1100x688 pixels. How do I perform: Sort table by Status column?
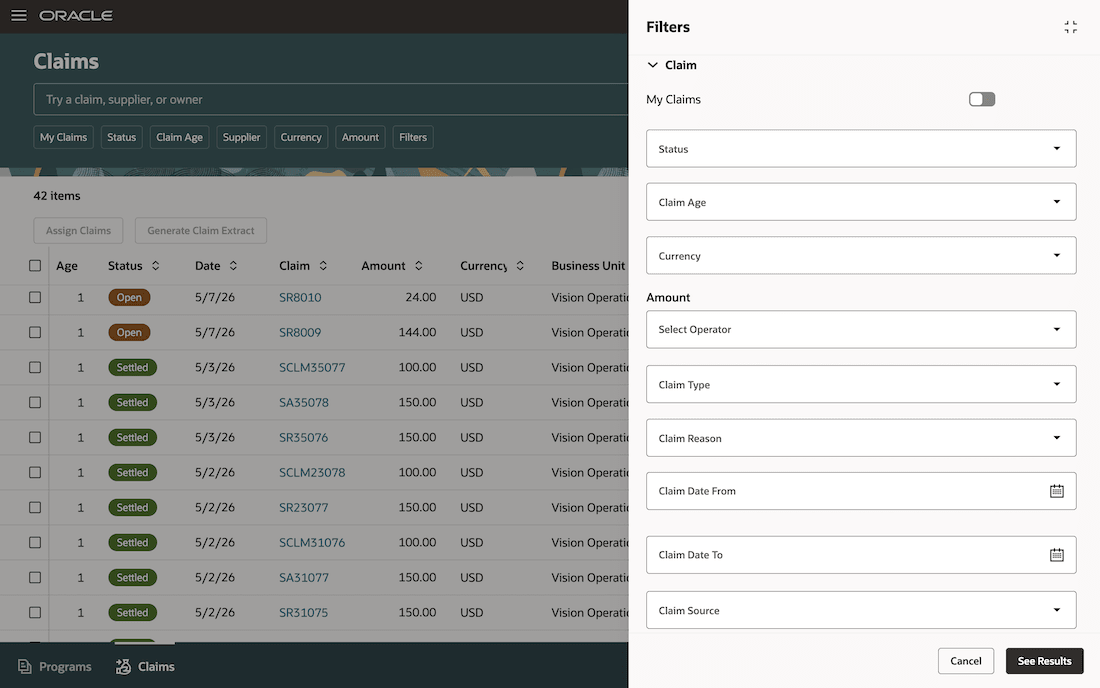click(x=156, y=266)
